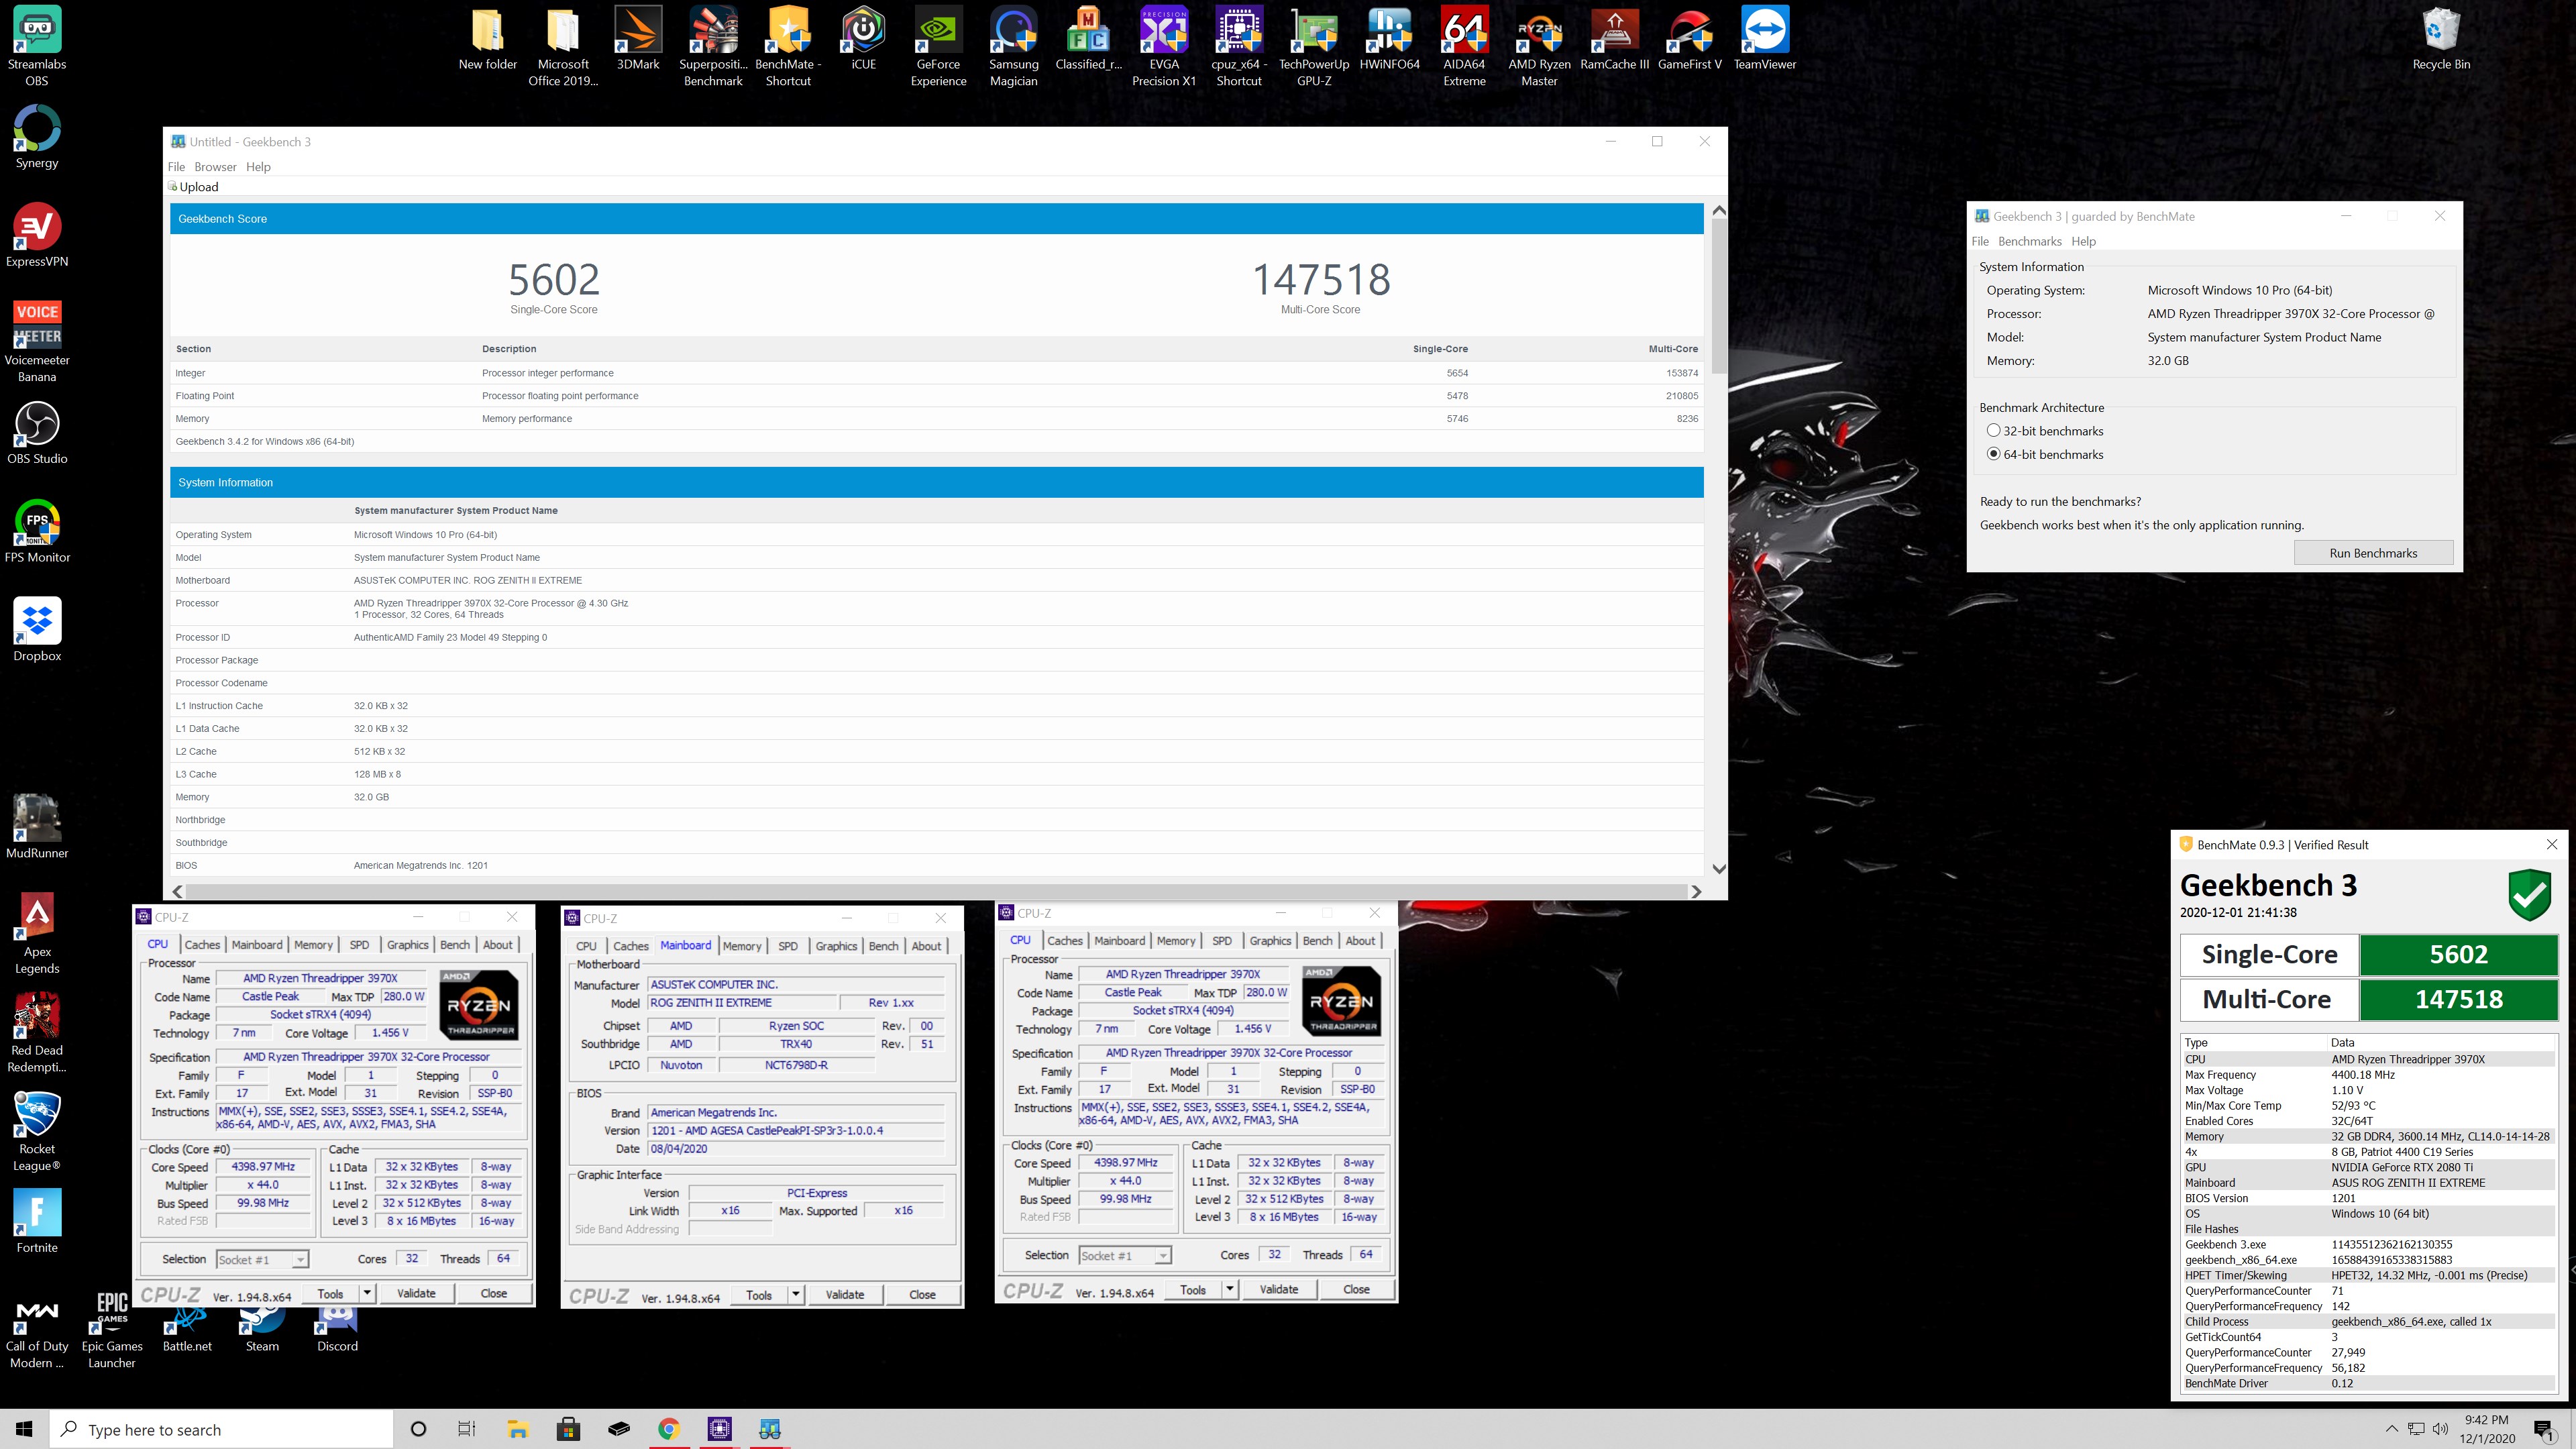Viewport: 2576px width, 1449px height.
Task: Open File Explorer on the taskbar
Action: pyautogui.click(x=518, y=1429)
